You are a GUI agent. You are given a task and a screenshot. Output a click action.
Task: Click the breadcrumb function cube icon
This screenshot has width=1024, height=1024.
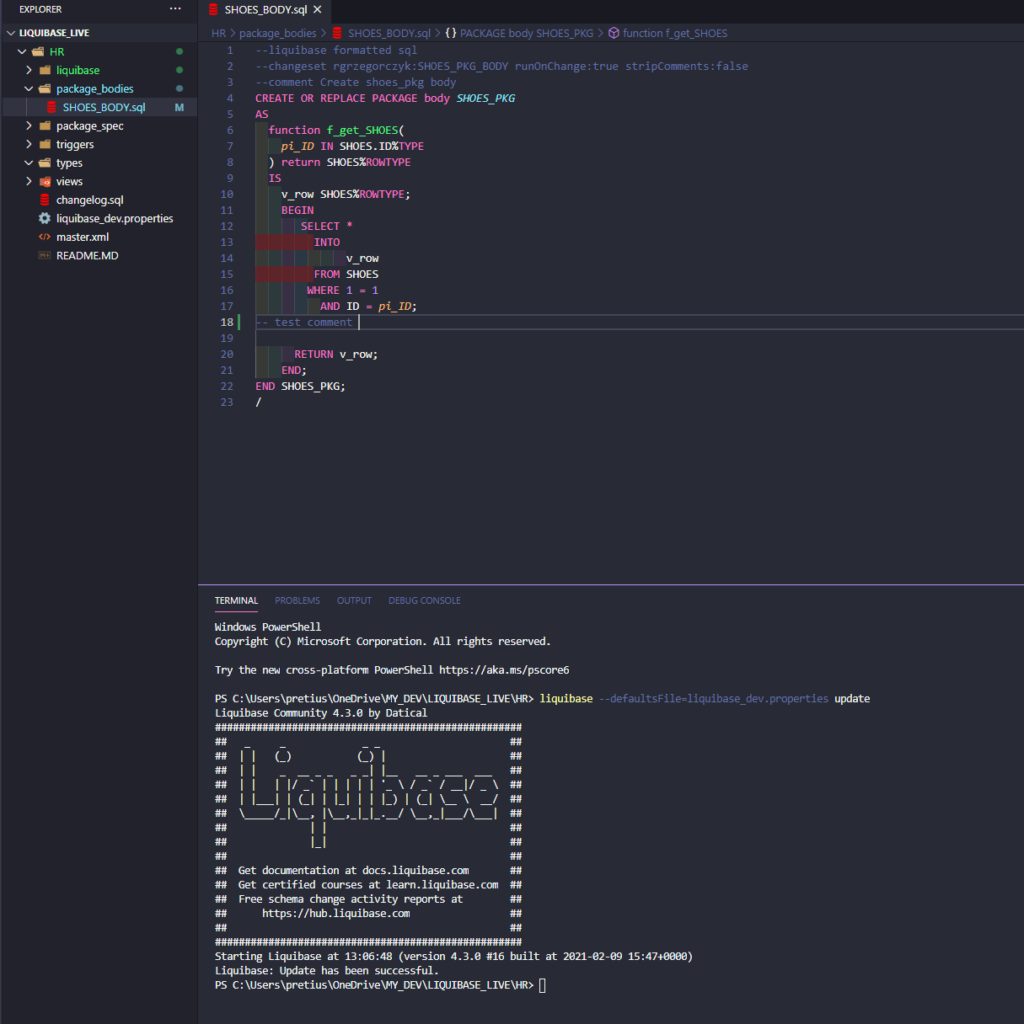pyautogui.click(x=614, y=33)
